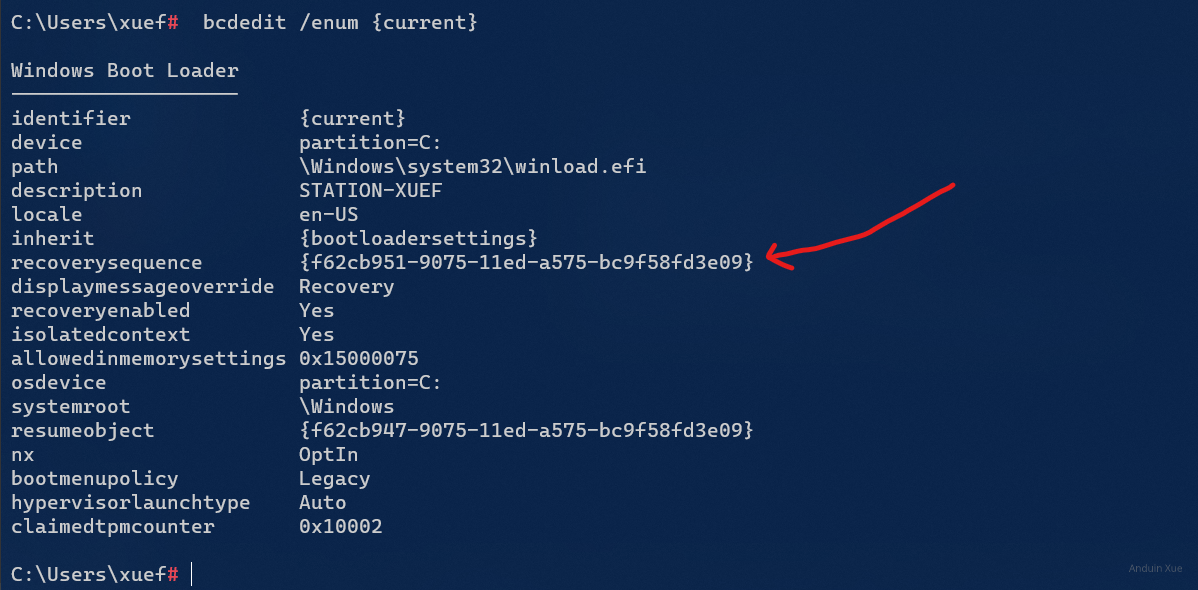1198x590 pixels.
Task: Click the 0x15000075 allowedinmemorysettings value
Action: tap(358, 358)
